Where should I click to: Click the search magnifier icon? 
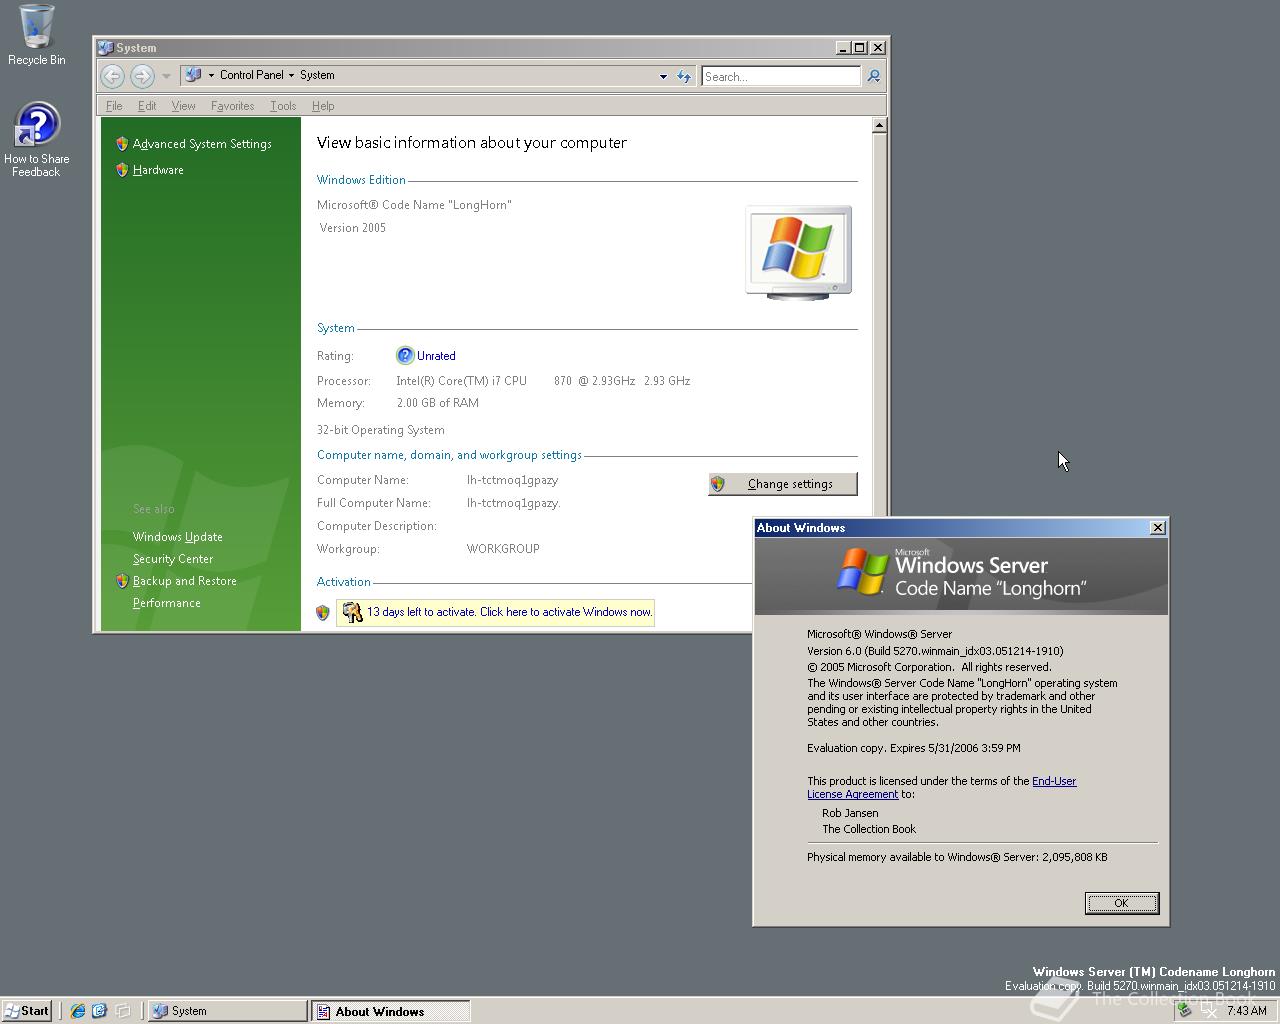click(873, 76)
